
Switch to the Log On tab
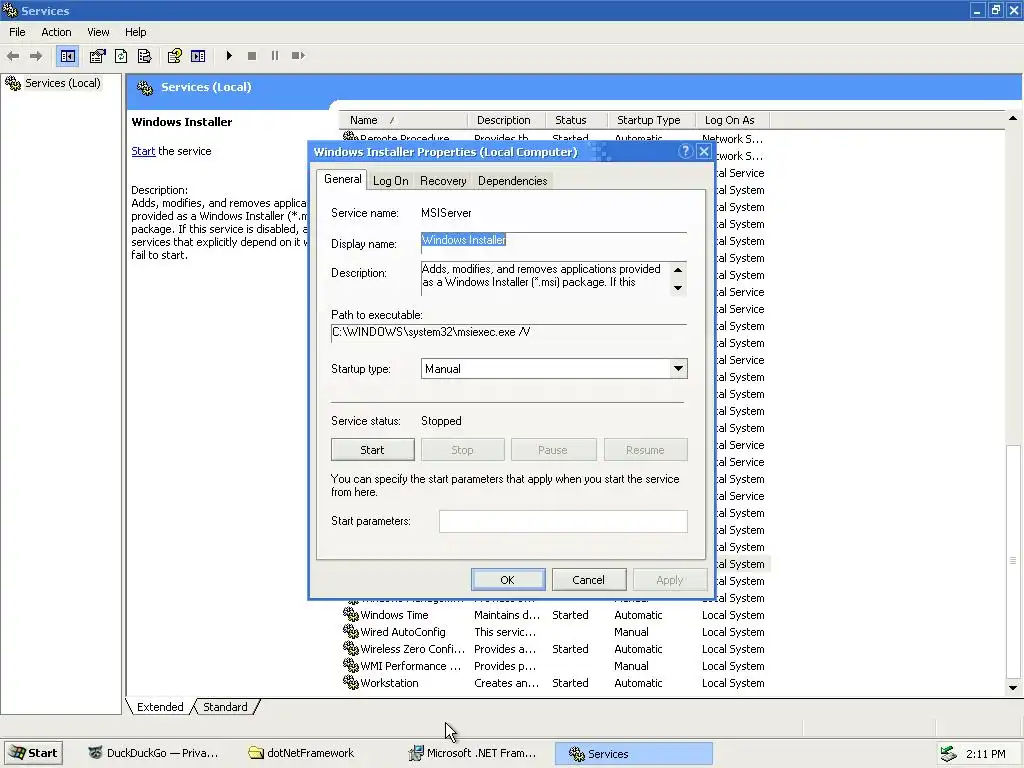tap(391, 181)
